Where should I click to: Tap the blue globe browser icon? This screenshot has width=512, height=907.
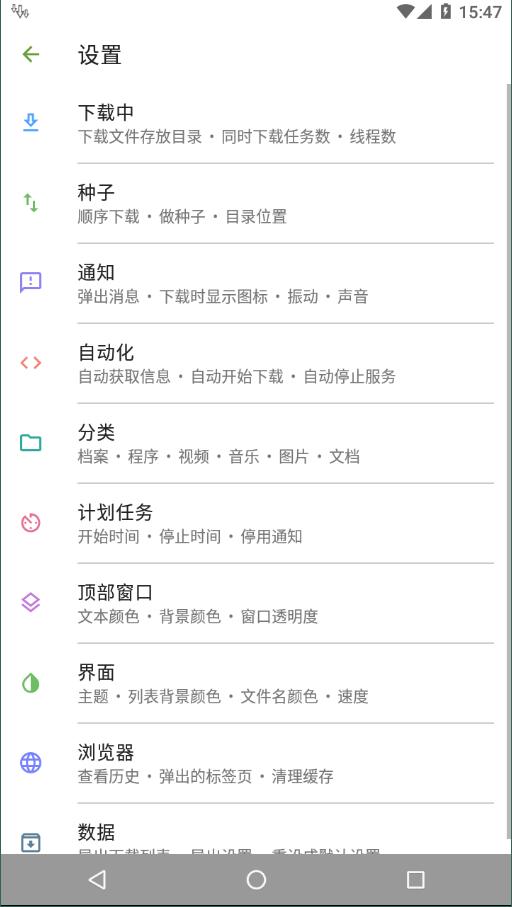point(31,763)
